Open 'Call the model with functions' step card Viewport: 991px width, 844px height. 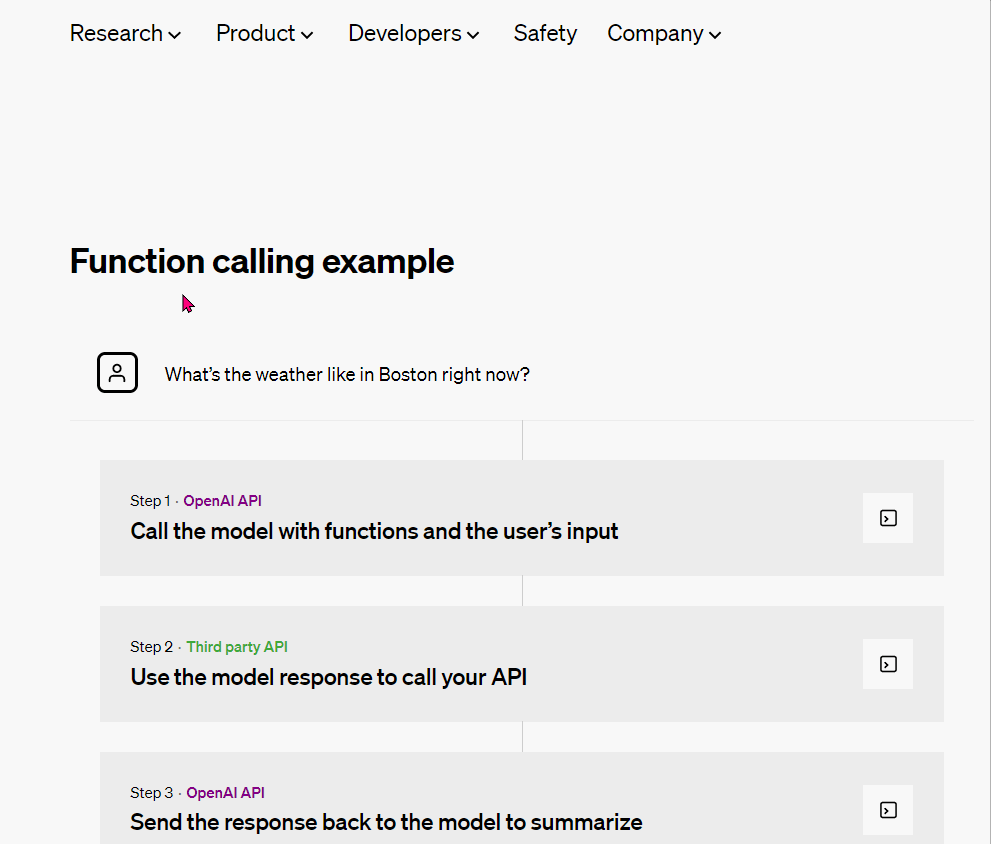522,518
